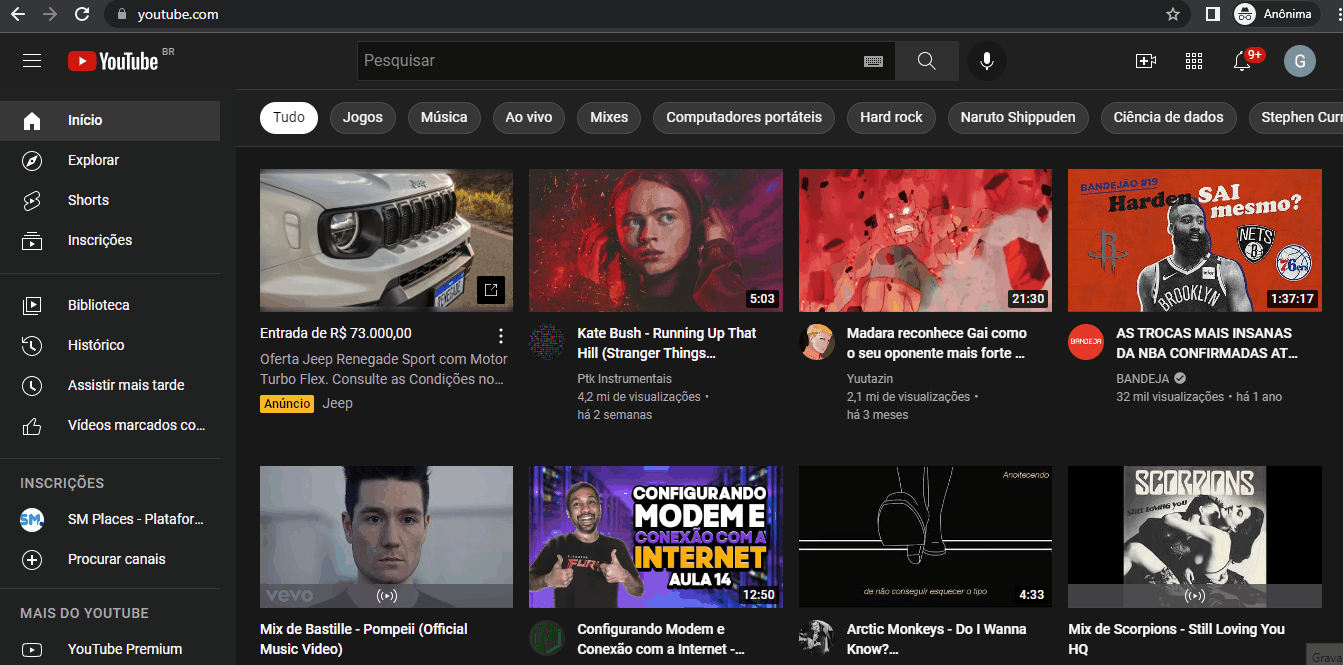Open SM Places channel subscription

[110, 519]
